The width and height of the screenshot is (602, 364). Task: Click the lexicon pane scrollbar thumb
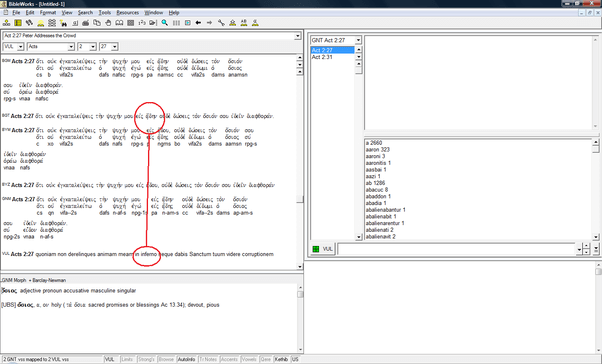[300, 294]
